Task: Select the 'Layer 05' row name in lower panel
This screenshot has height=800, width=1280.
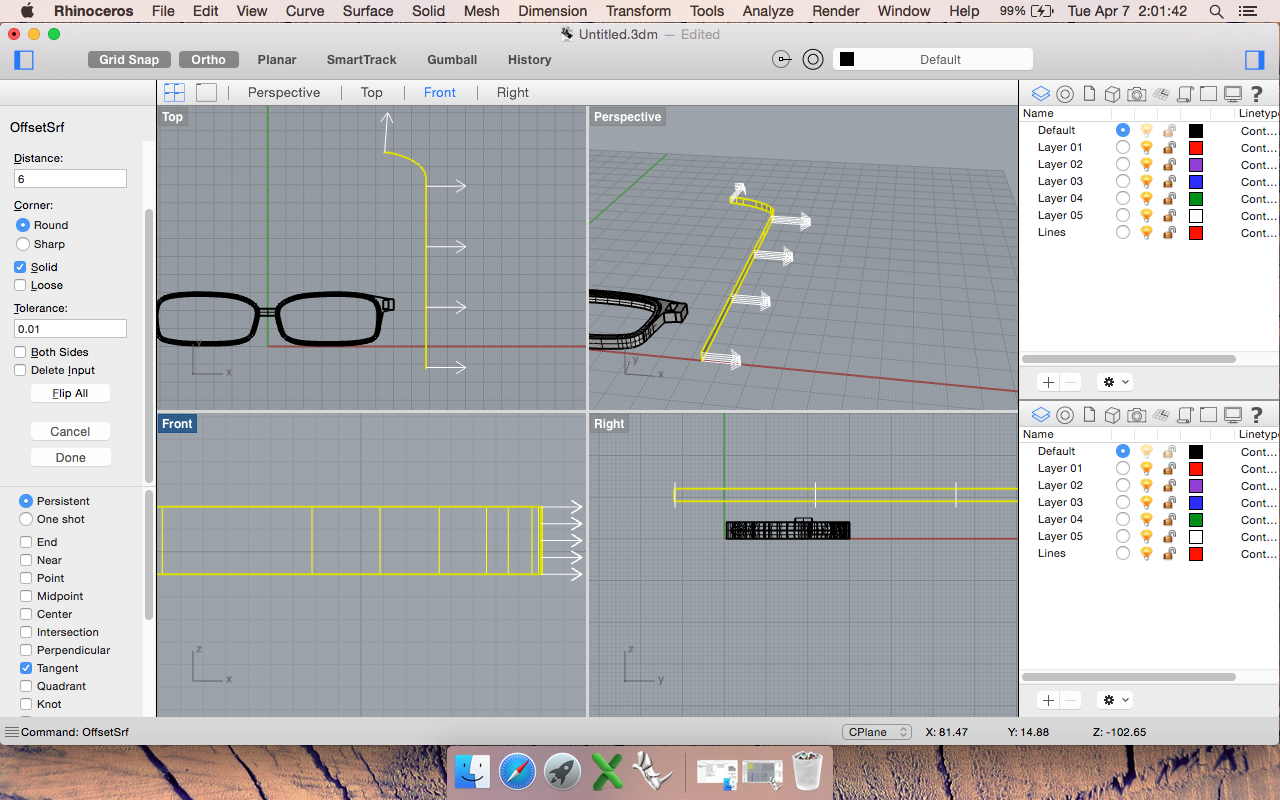Action: point(1060,536)
